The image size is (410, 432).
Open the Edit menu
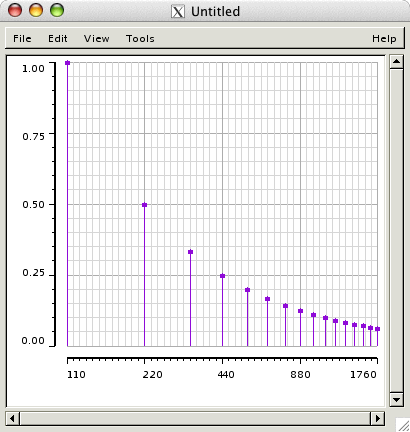pyautogui.click(x=58, y=39)
